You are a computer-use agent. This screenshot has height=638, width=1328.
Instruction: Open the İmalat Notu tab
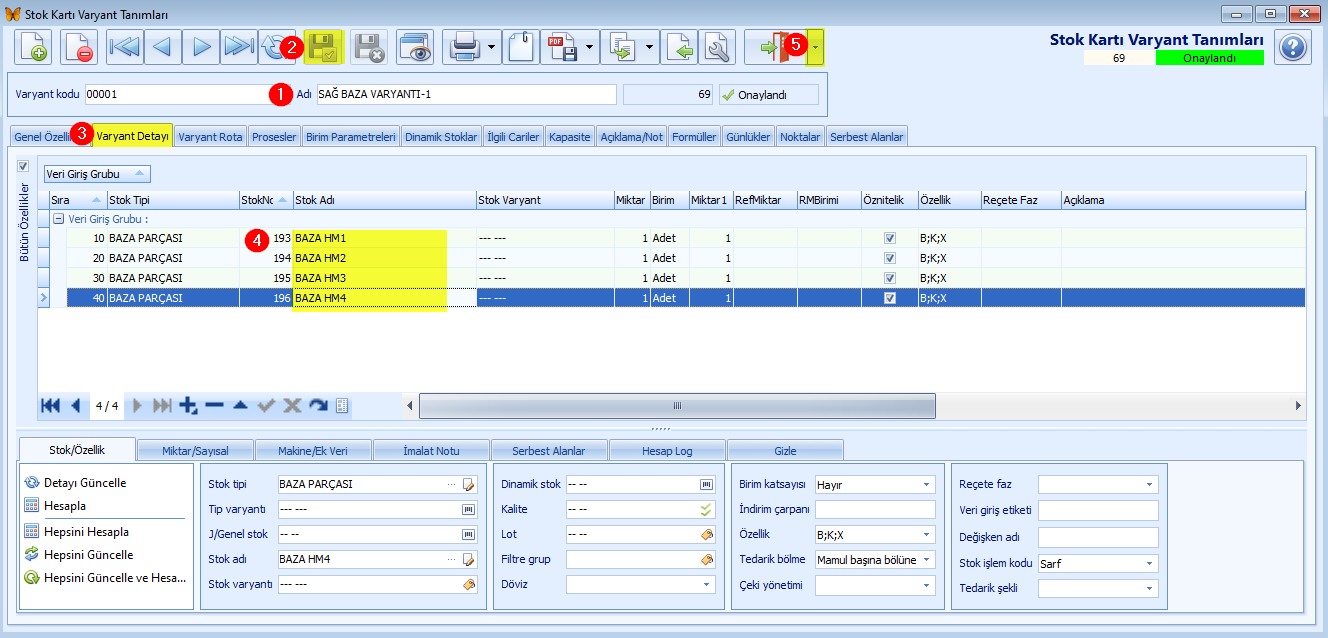431,451
